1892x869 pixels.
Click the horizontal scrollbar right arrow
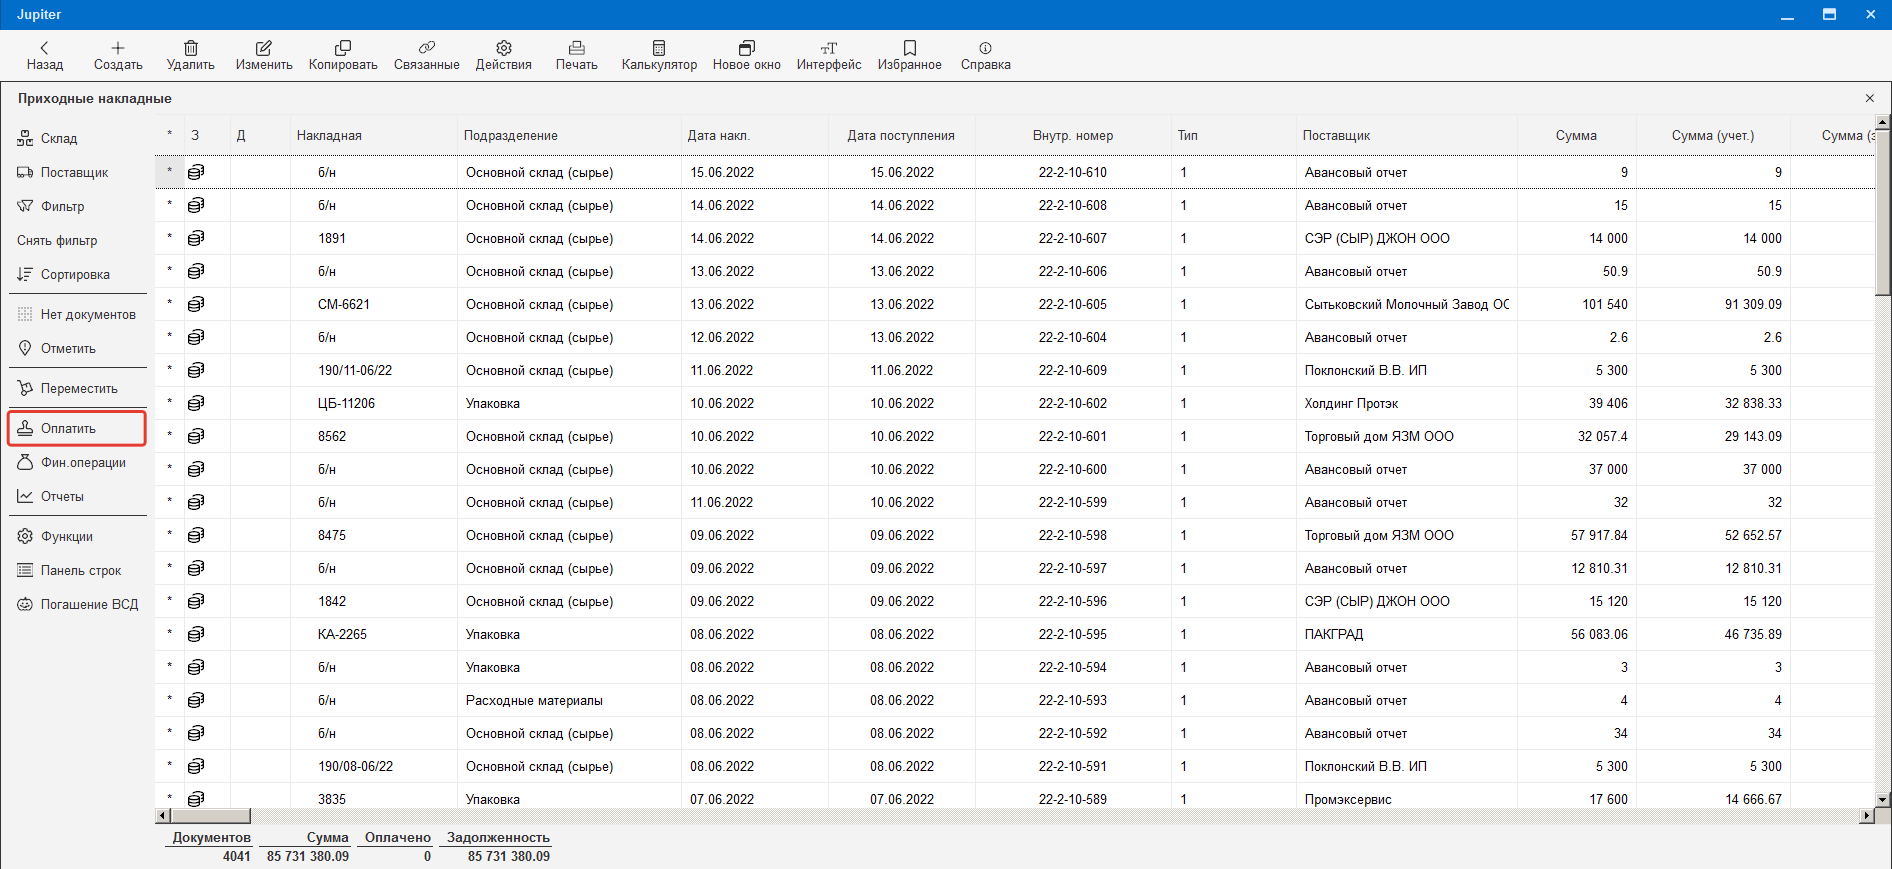coord(1866,816)
